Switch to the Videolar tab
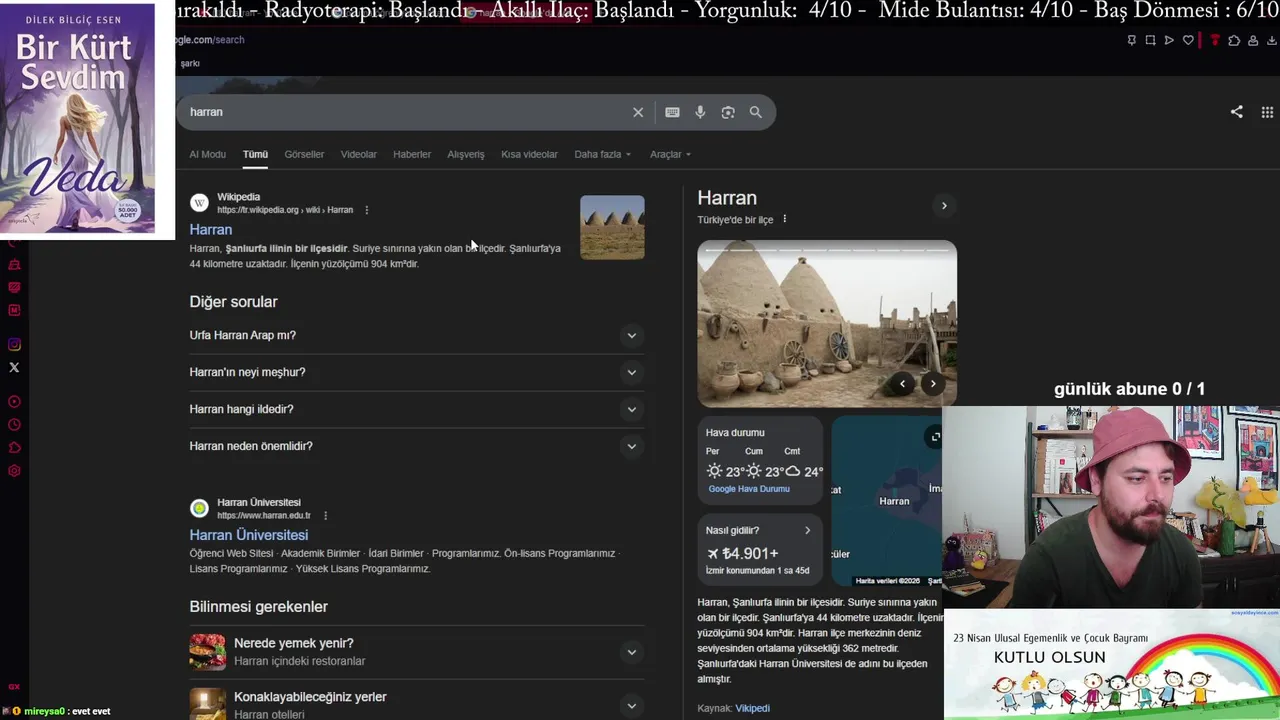This screenshot has height=720, width=1280. [358, 154]
